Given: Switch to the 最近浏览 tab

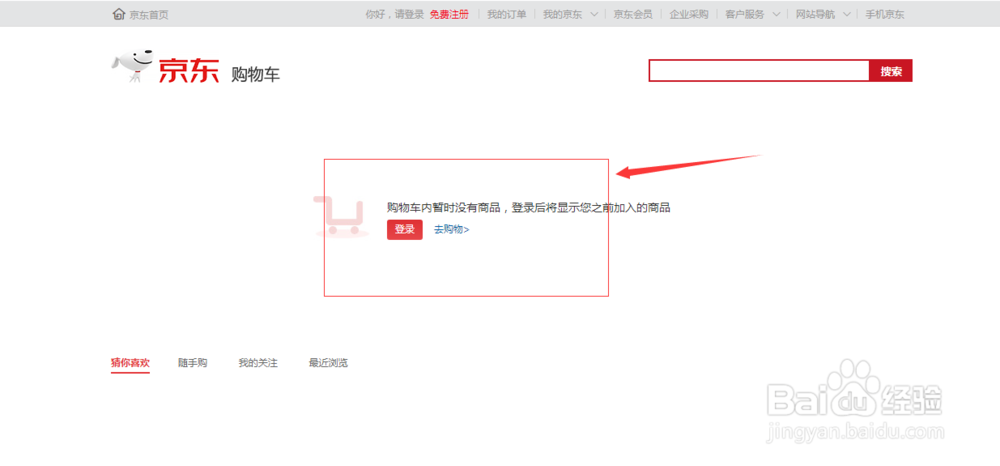Looking at the screenshot, I should [328, 363].
